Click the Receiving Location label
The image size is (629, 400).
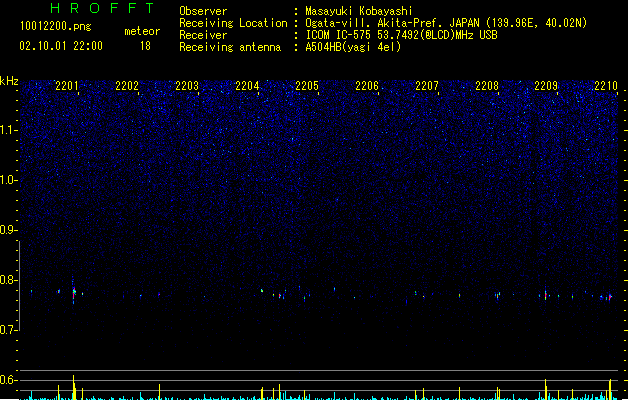(233, 23)
